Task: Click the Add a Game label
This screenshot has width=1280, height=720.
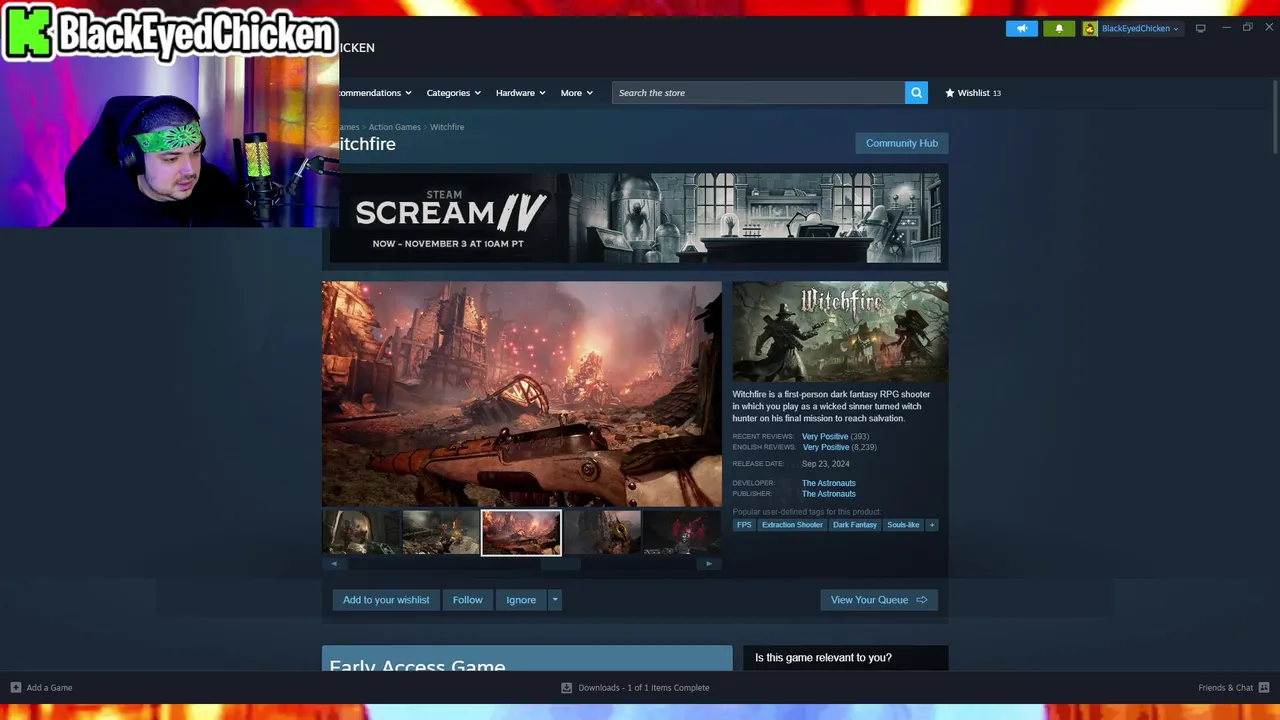Action: (x=49, y=687)
